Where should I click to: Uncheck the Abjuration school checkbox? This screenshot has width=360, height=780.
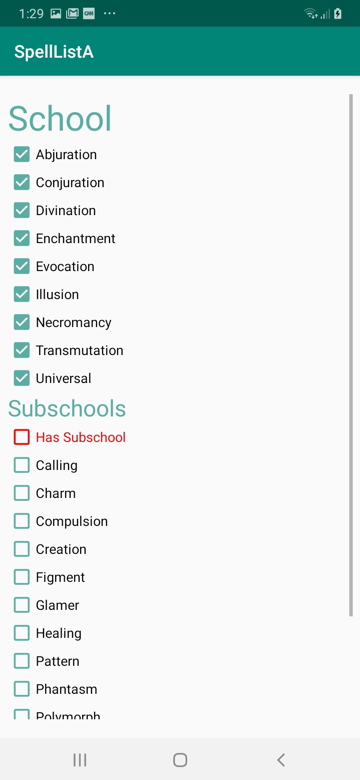22,155
